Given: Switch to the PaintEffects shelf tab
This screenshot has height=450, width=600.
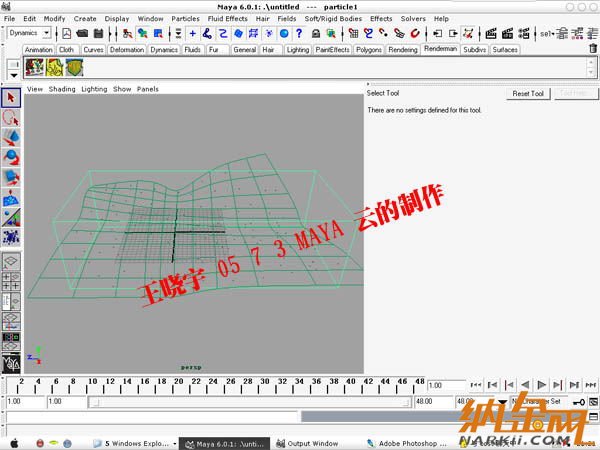Looking at the screenshot, I should (333, 50).
